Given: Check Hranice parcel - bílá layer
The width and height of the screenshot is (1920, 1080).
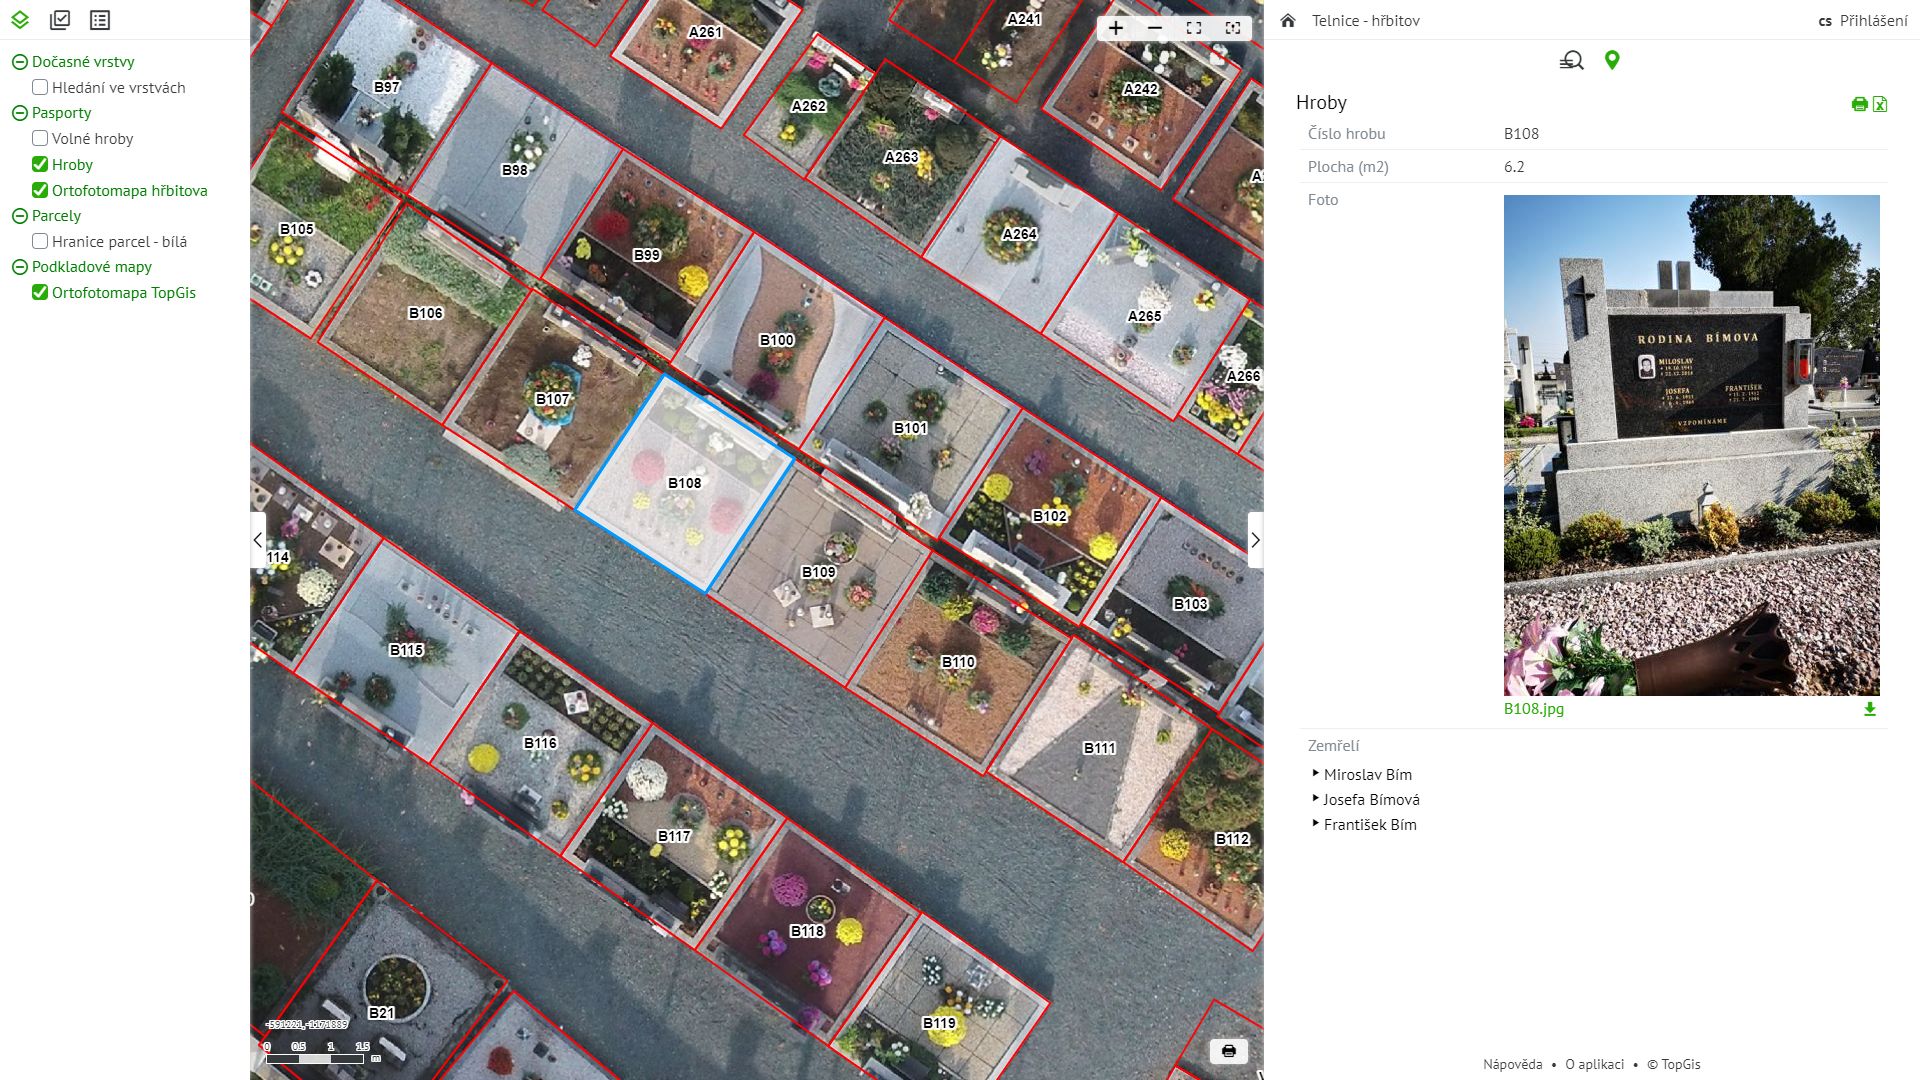Looking at the screenshot, I should [40, 241].
